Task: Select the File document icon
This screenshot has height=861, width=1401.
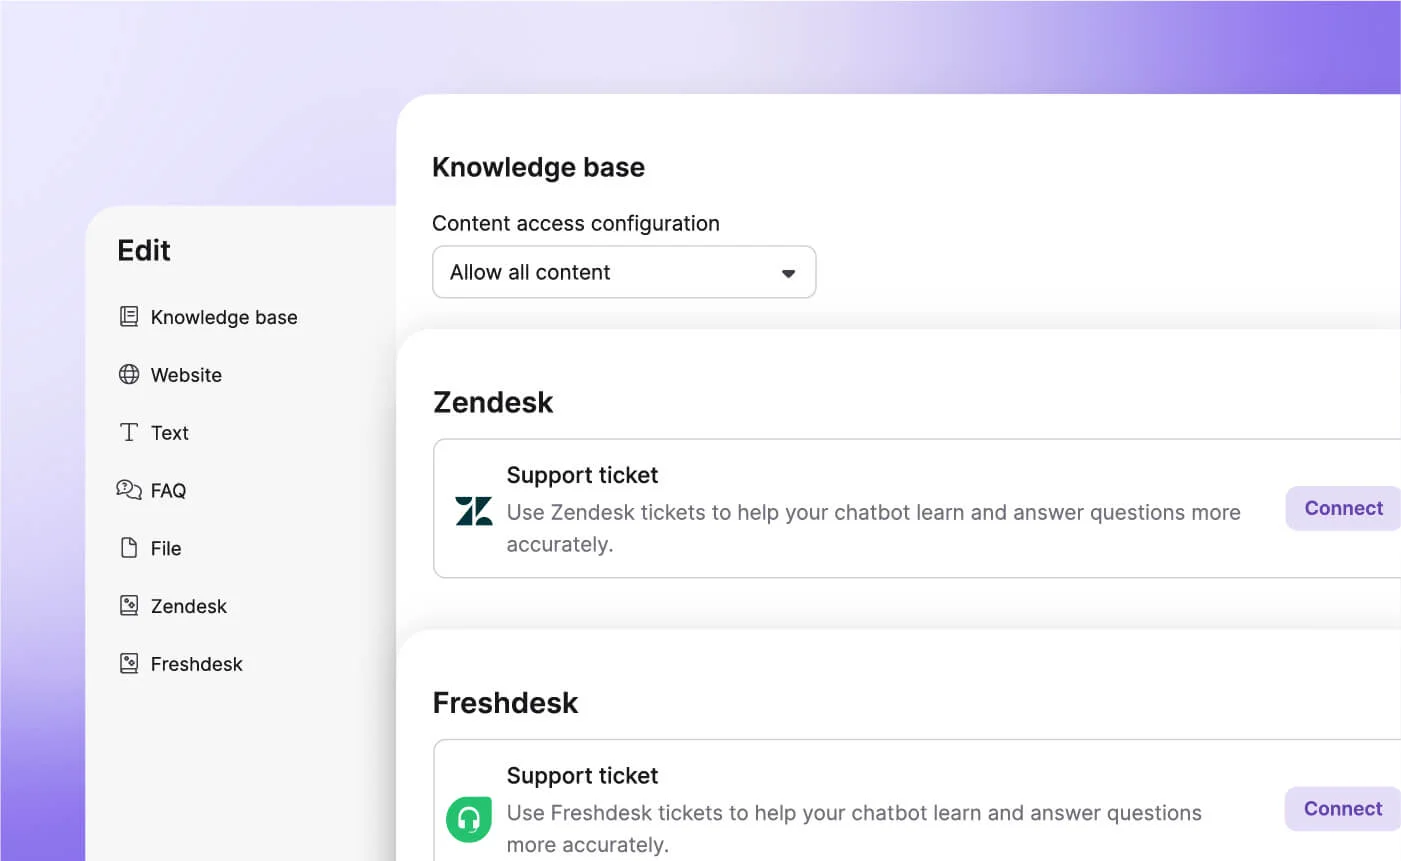Action: [129, 548]
